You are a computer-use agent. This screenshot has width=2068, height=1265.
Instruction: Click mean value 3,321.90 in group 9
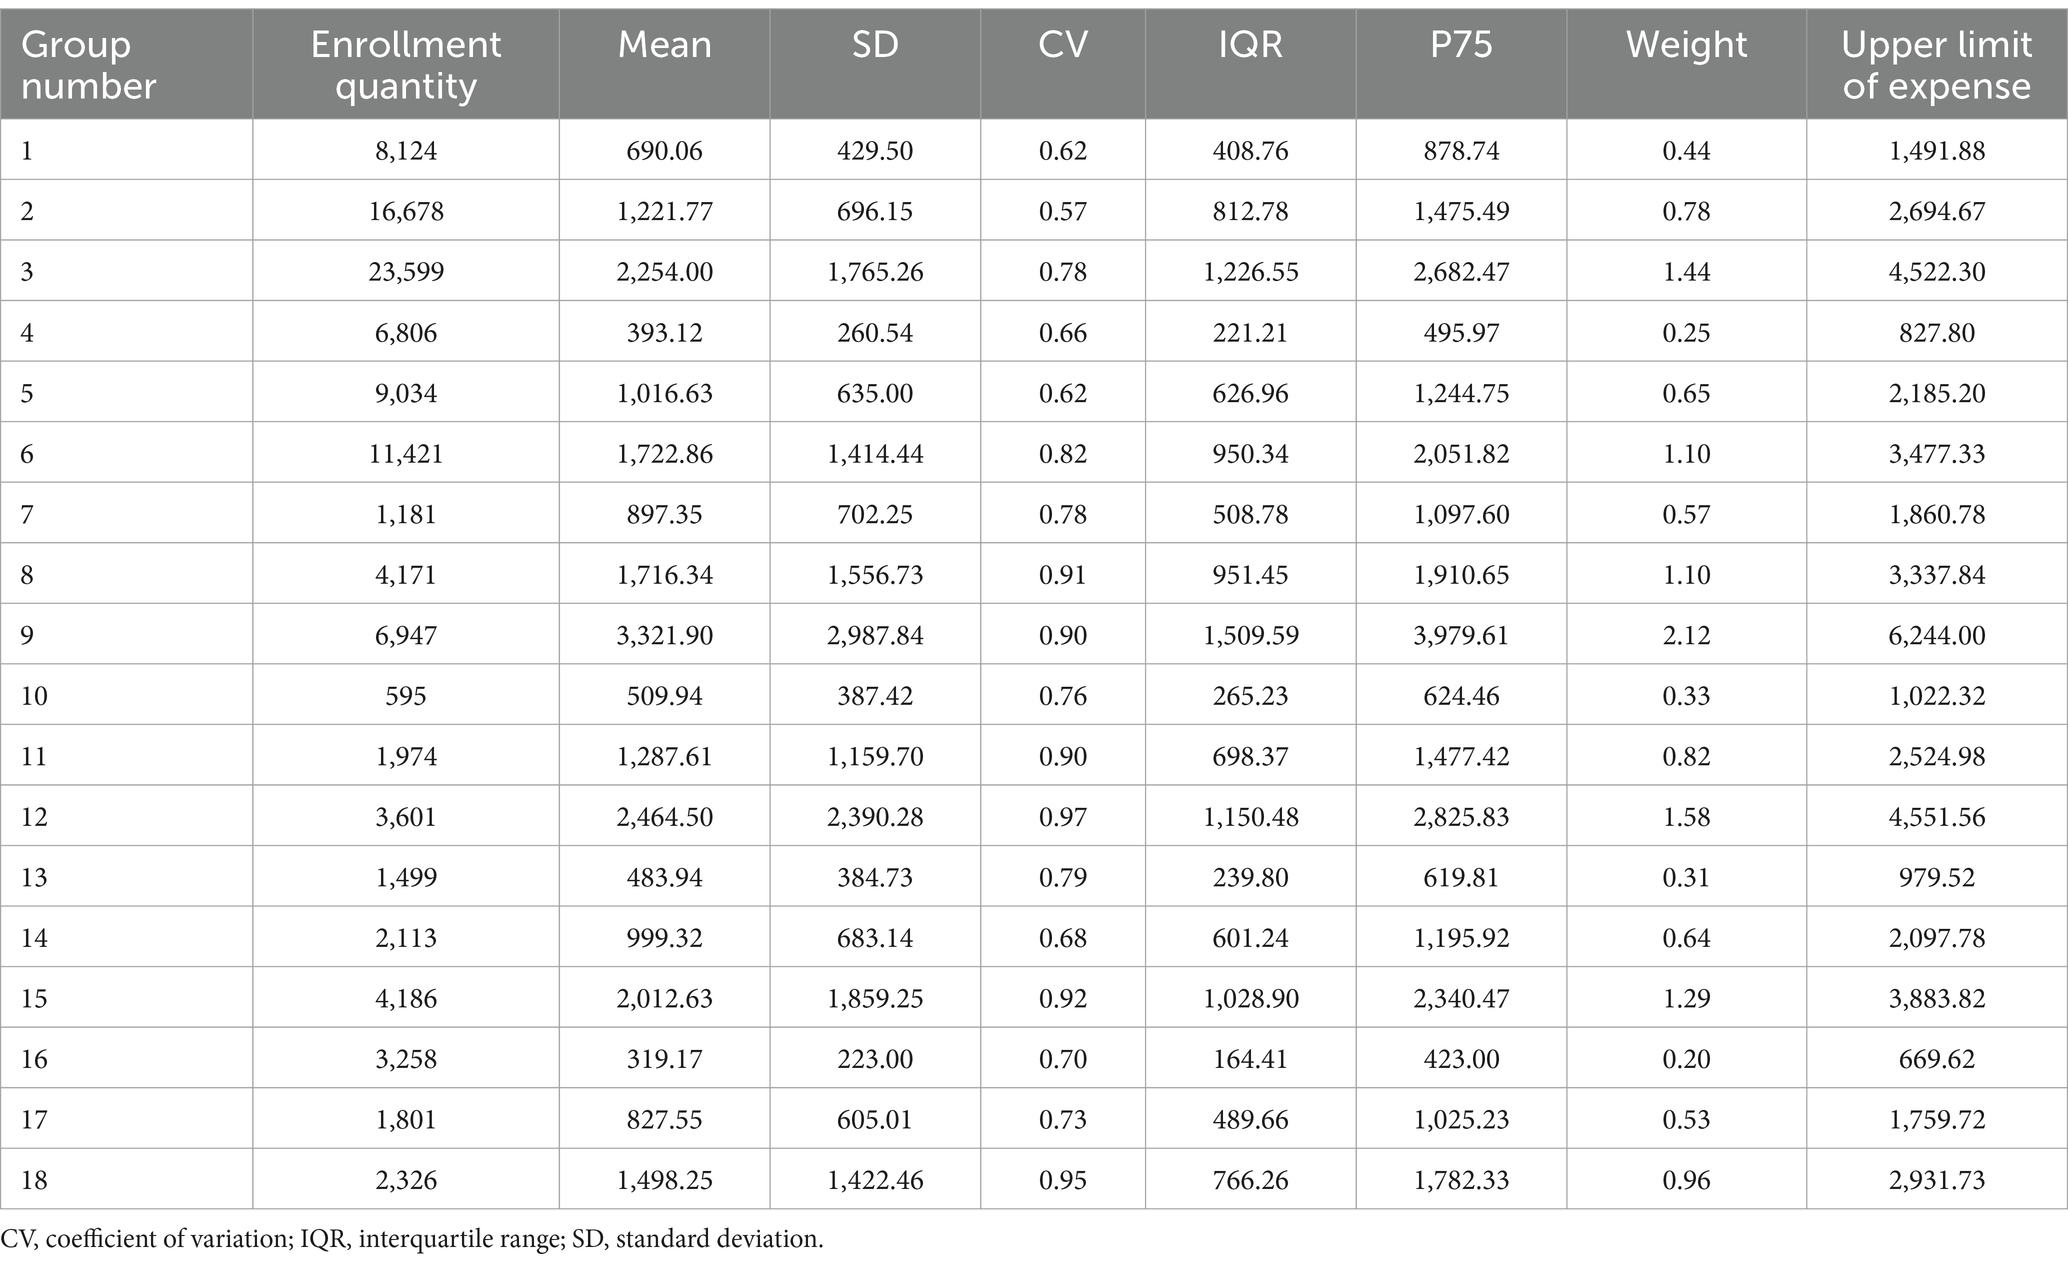point(664,635)
